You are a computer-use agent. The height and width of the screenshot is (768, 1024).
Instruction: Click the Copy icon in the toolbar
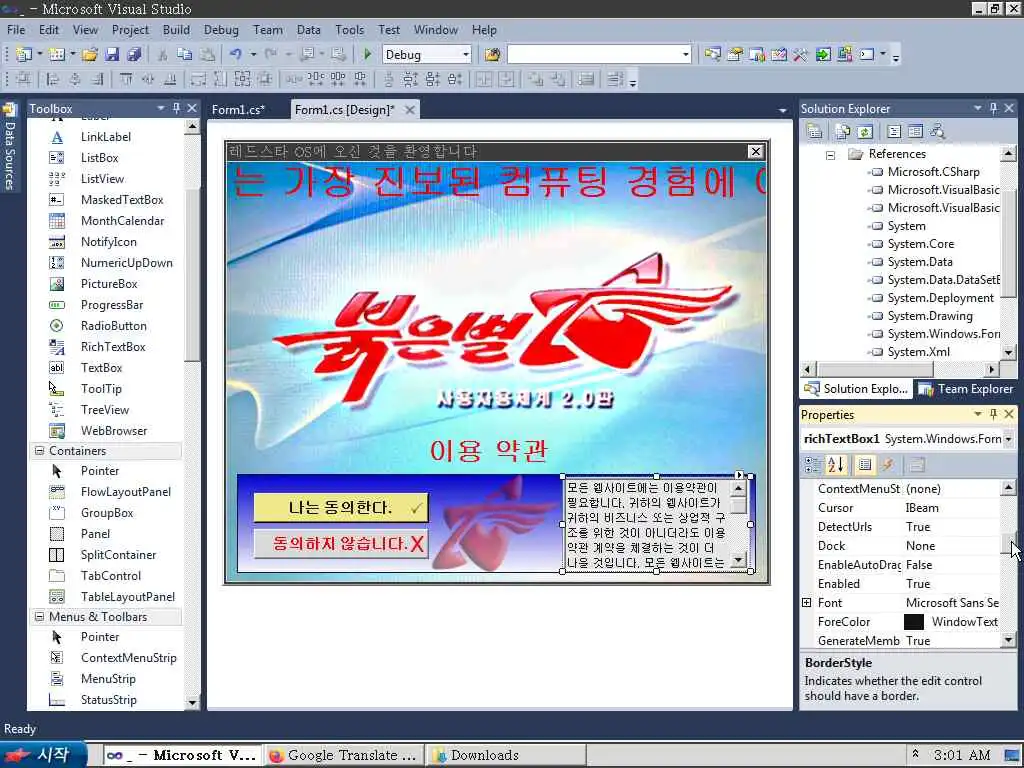coord(185,54)
